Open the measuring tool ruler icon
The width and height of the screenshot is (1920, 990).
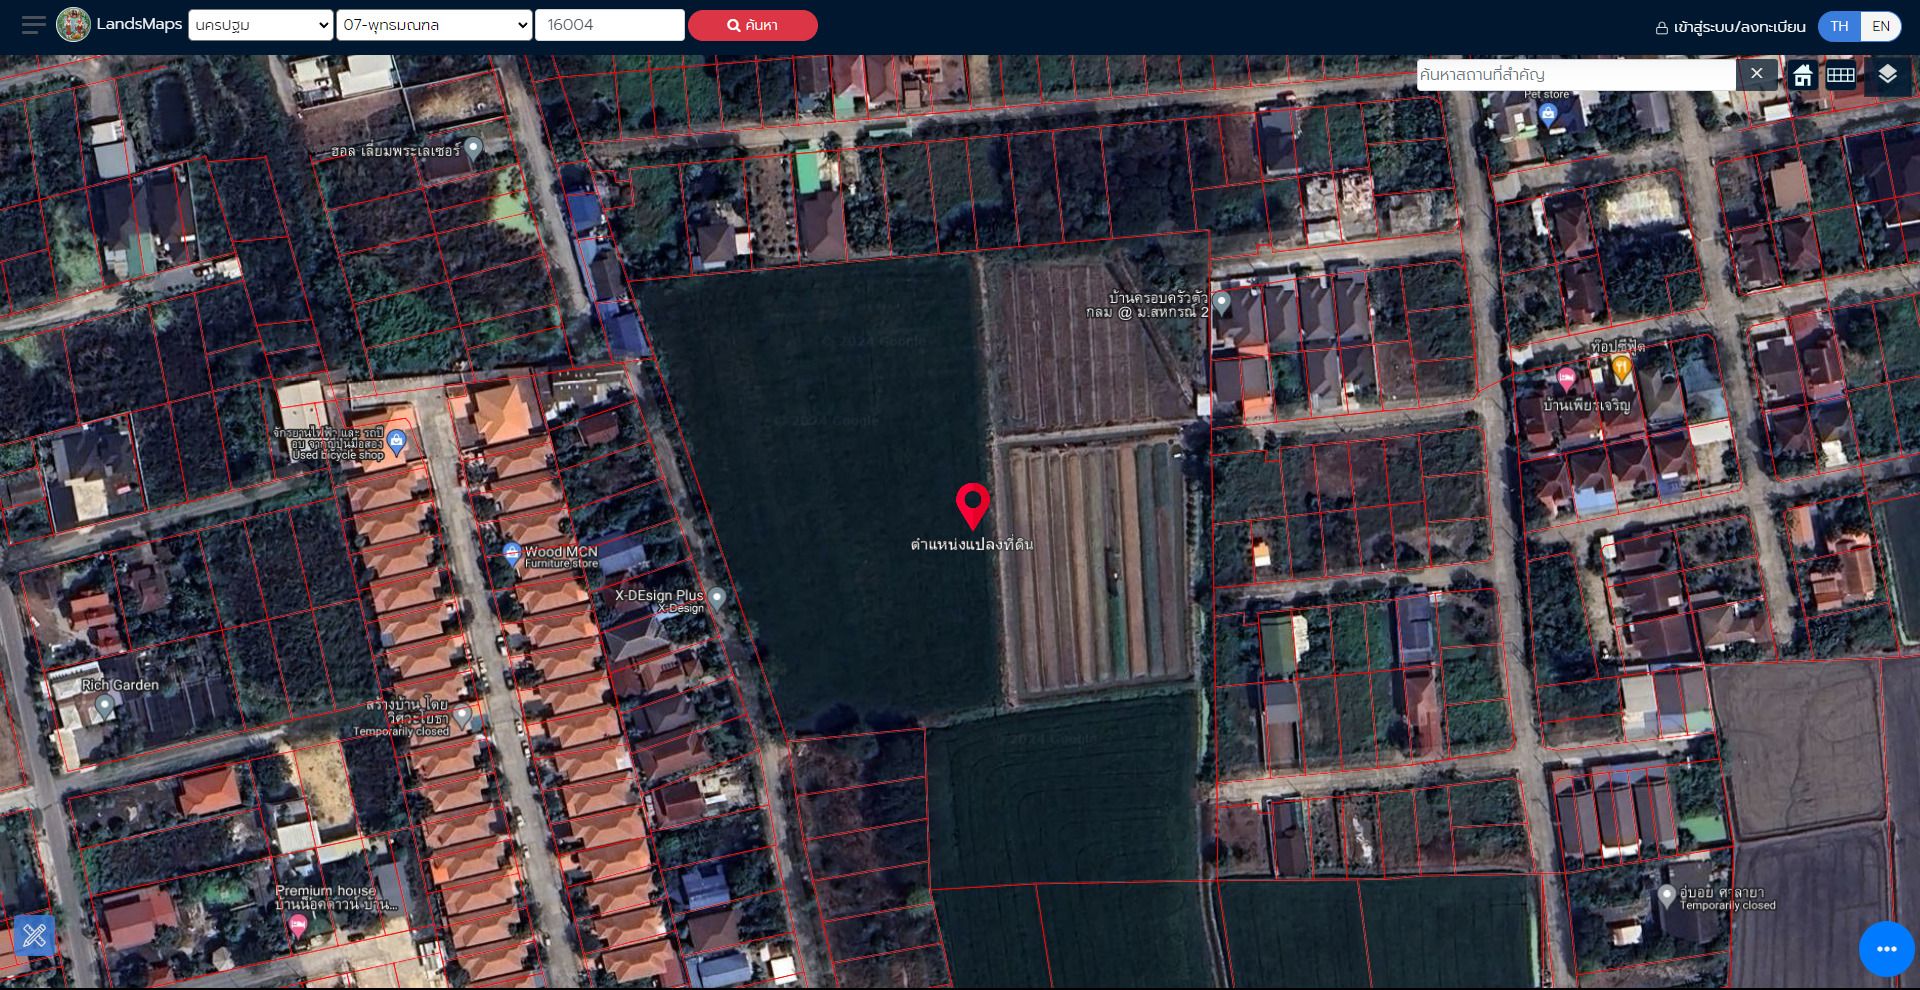[34, 936]
